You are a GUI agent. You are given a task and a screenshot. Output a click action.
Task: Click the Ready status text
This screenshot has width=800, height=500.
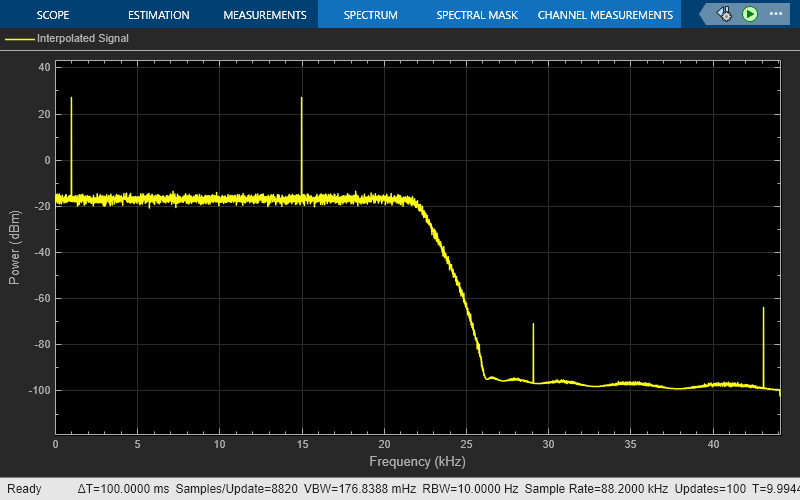24,489
